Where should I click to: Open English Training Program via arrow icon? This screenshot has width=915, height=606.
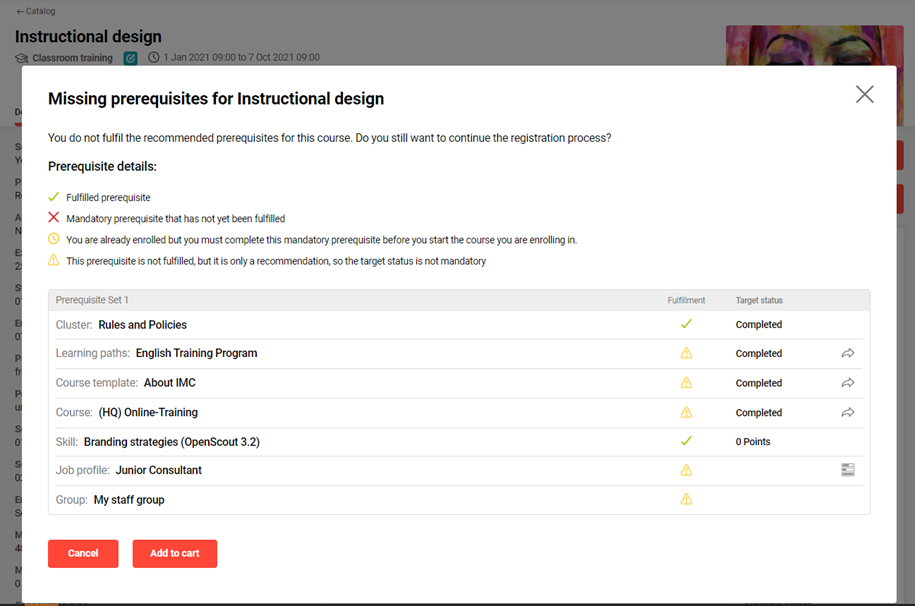(x=847, y=354)
